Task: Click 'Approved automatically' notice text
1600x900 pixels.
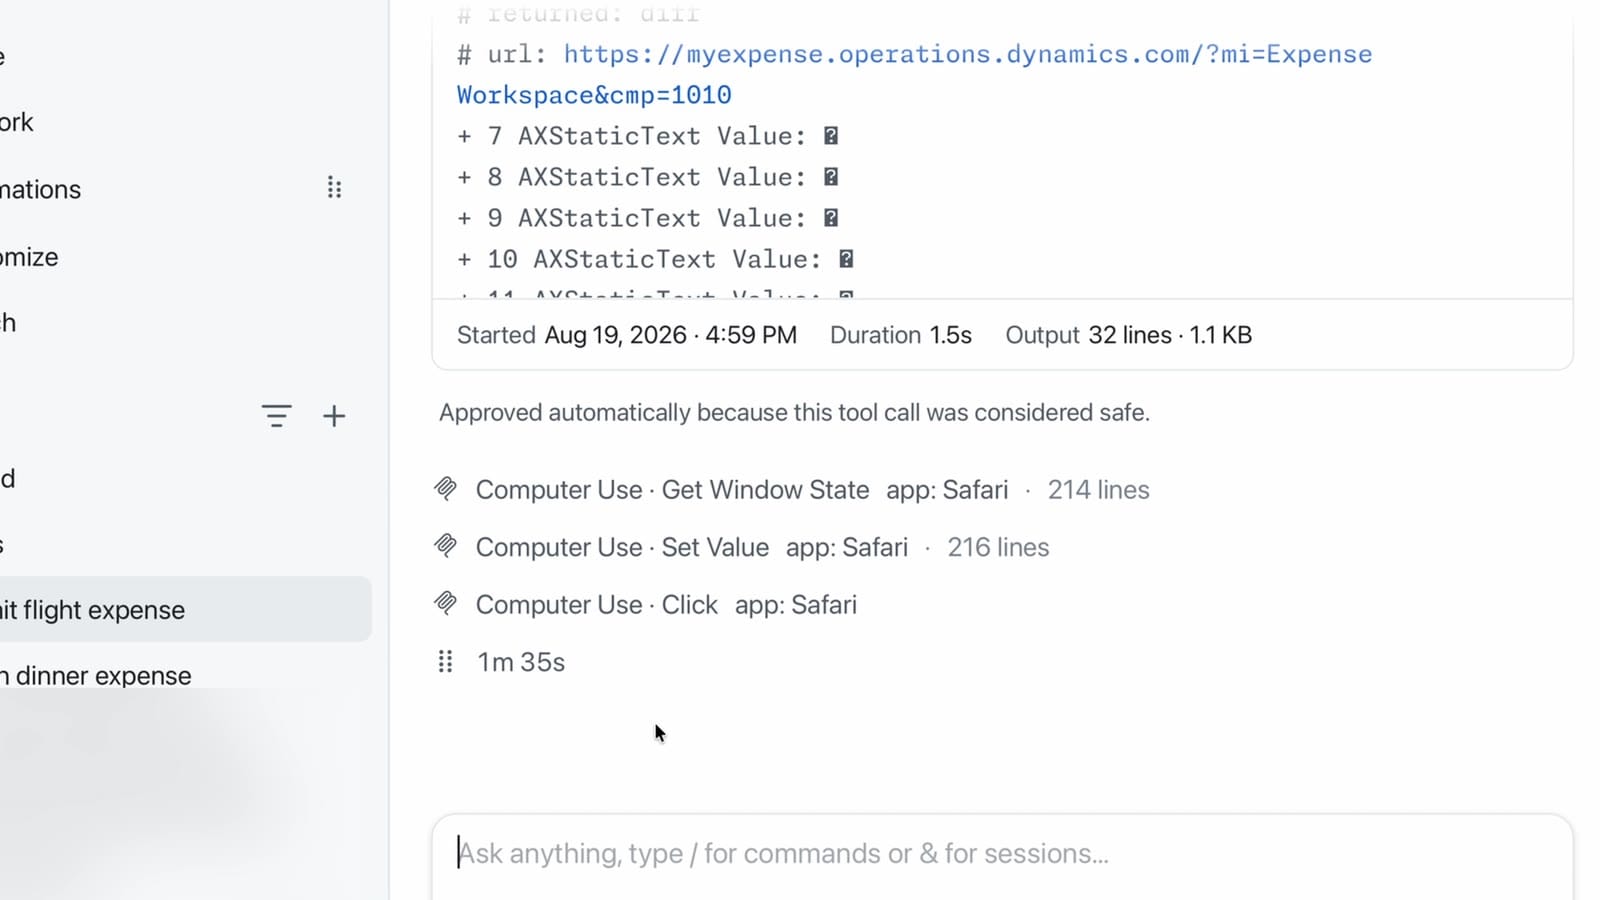Action: (794, 412)
